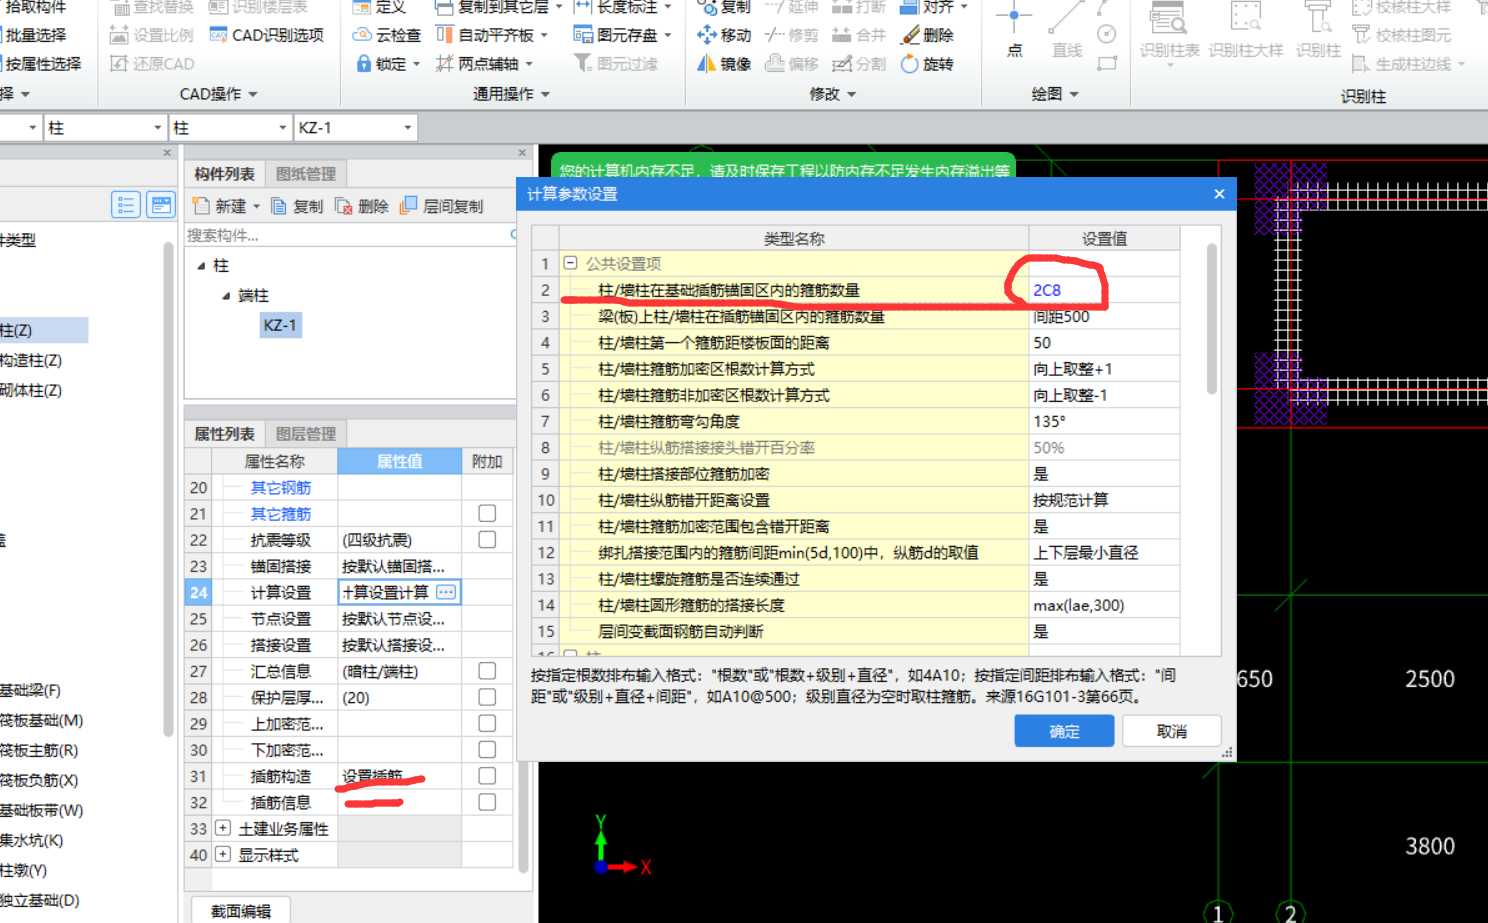Open the 其它箍筋 property link
The image size is (1488, 923).
point(281,513)
